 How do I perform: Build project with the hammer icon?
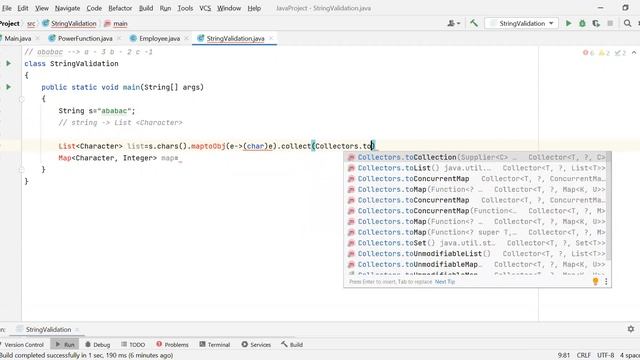474,23
